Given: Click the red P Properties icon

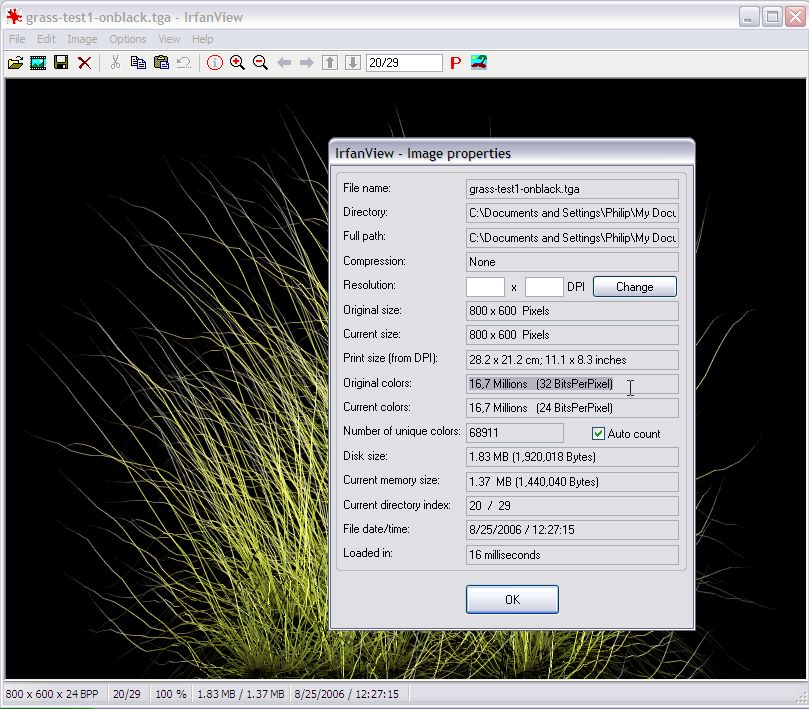Looking at the screenshot, I should pyautogui.click(x=455, y=63).
